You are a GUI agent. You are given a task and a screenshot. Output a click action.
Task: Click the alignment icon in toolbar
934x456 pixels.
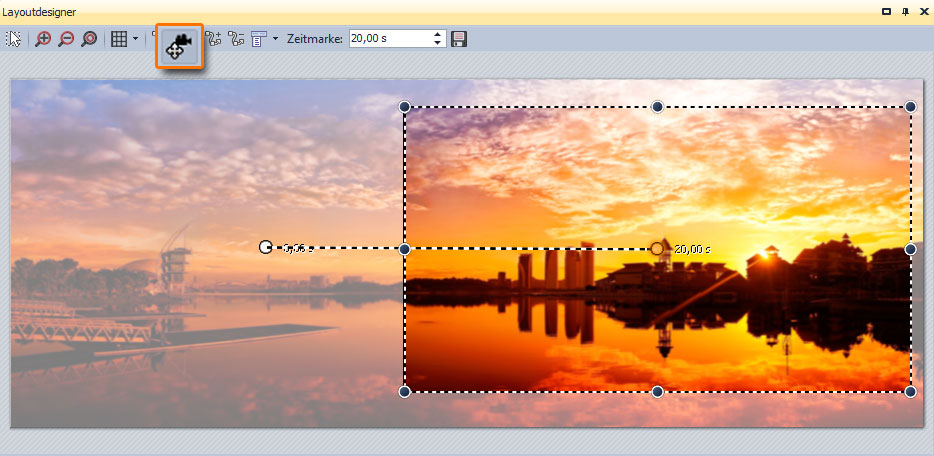(x=258, y=39)
